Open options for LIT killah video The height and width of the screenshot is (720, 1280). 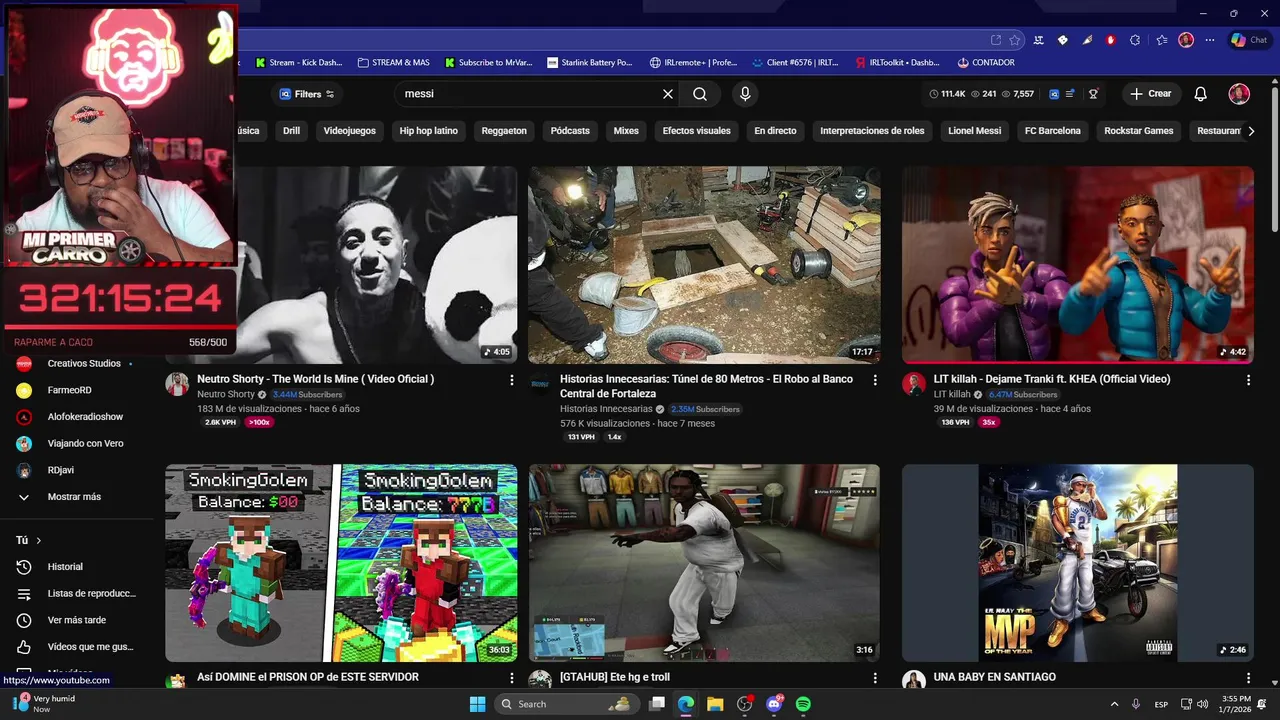(1248, 380)
